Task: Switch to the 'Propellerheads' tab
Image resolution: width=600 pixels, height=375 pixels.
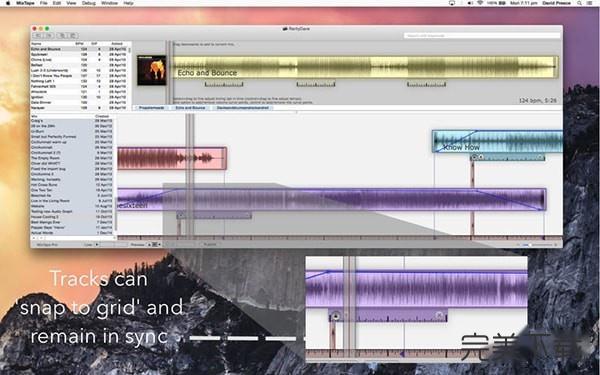Action: pos(152,108)
